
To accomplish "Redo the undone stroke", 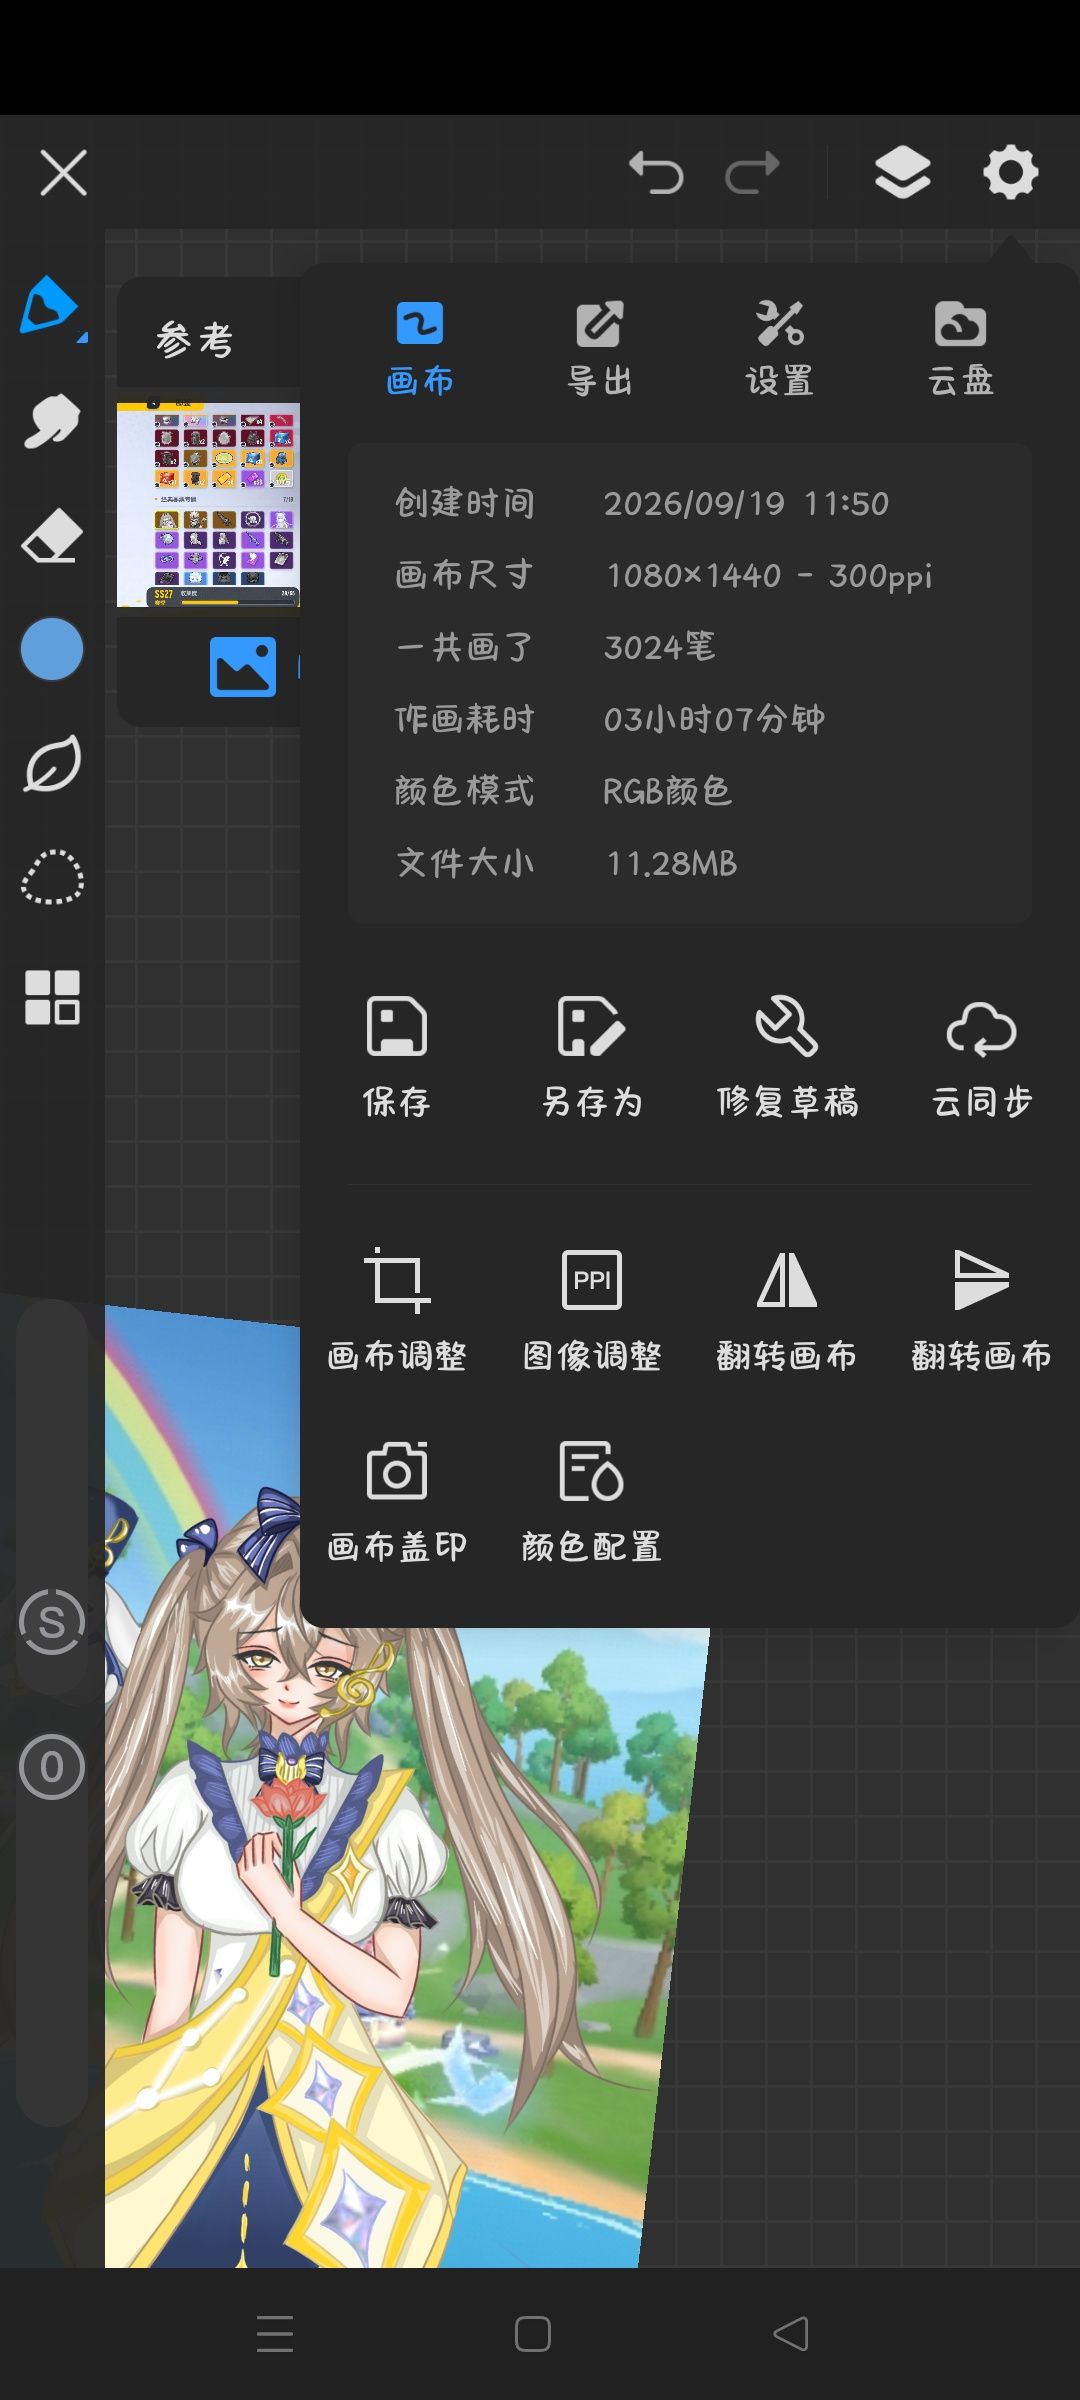I will pos(752,173).
